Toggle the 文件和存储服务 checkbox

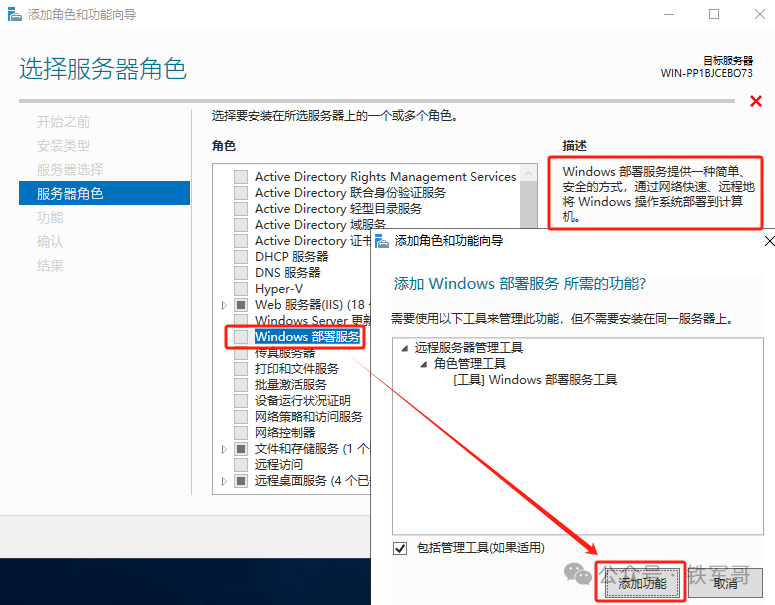coord(241,449)
